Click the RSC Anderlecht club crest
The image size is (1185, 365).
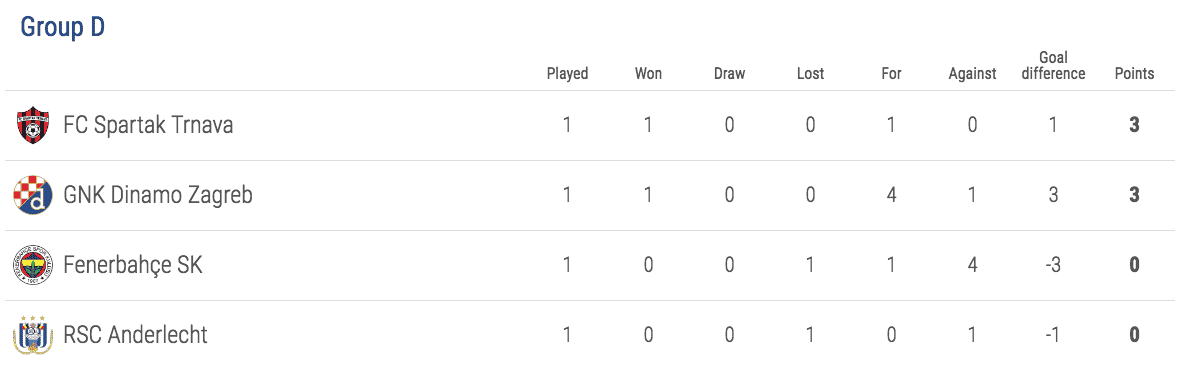[x=32, y=334]
